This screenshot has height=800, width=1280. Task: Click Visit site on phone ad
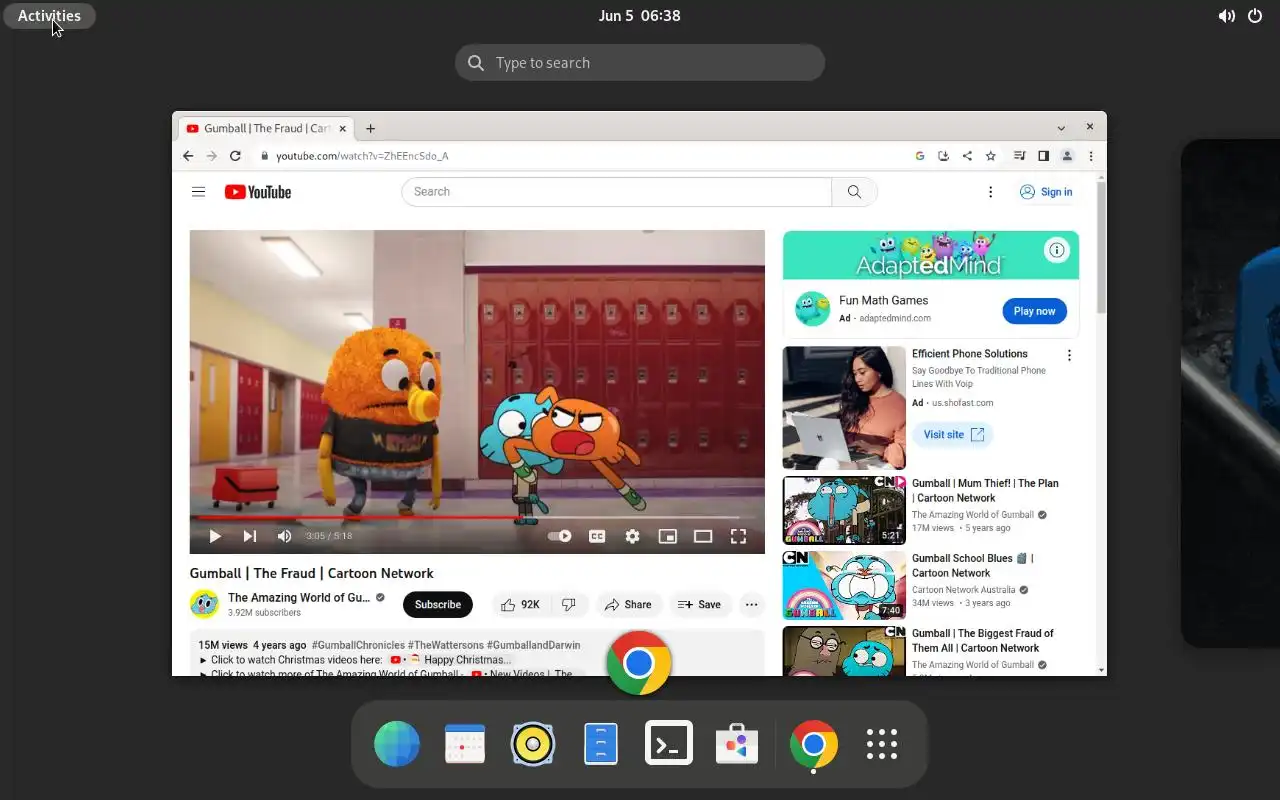pyautogui.click(x=952, y=434)
